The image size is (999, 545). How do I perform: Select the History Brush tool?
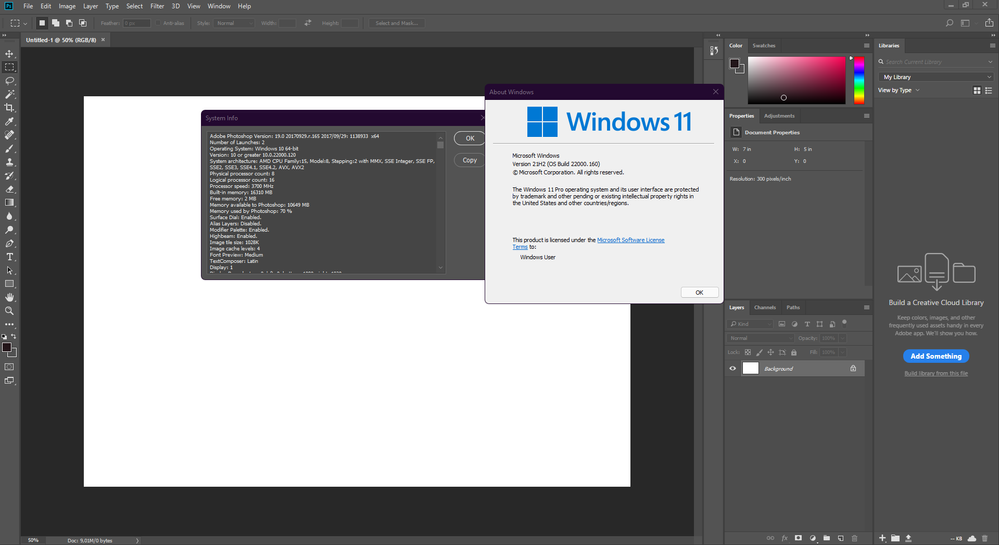(10, 175)
